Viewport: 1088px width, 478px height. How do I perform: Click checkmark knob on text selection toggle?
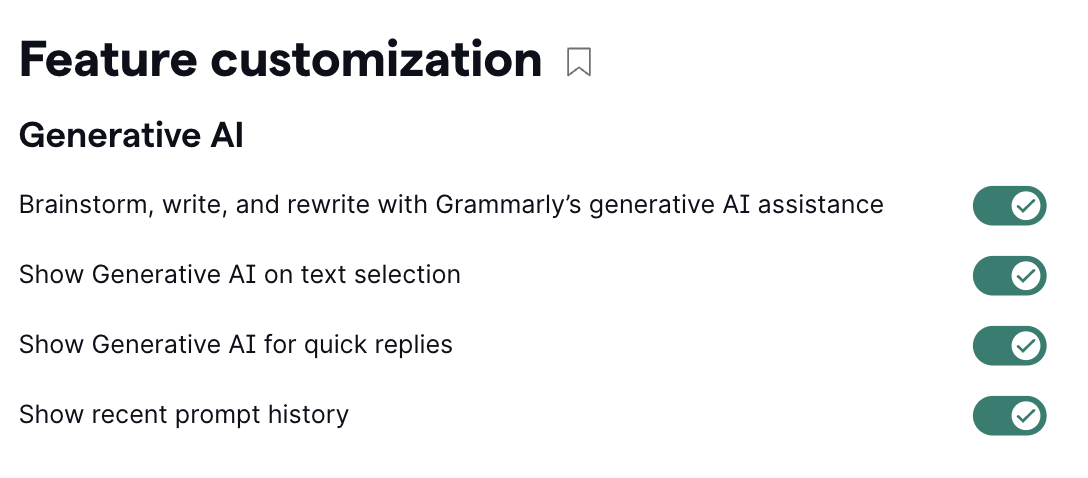pyautogui.click(x=1026, y=276)
